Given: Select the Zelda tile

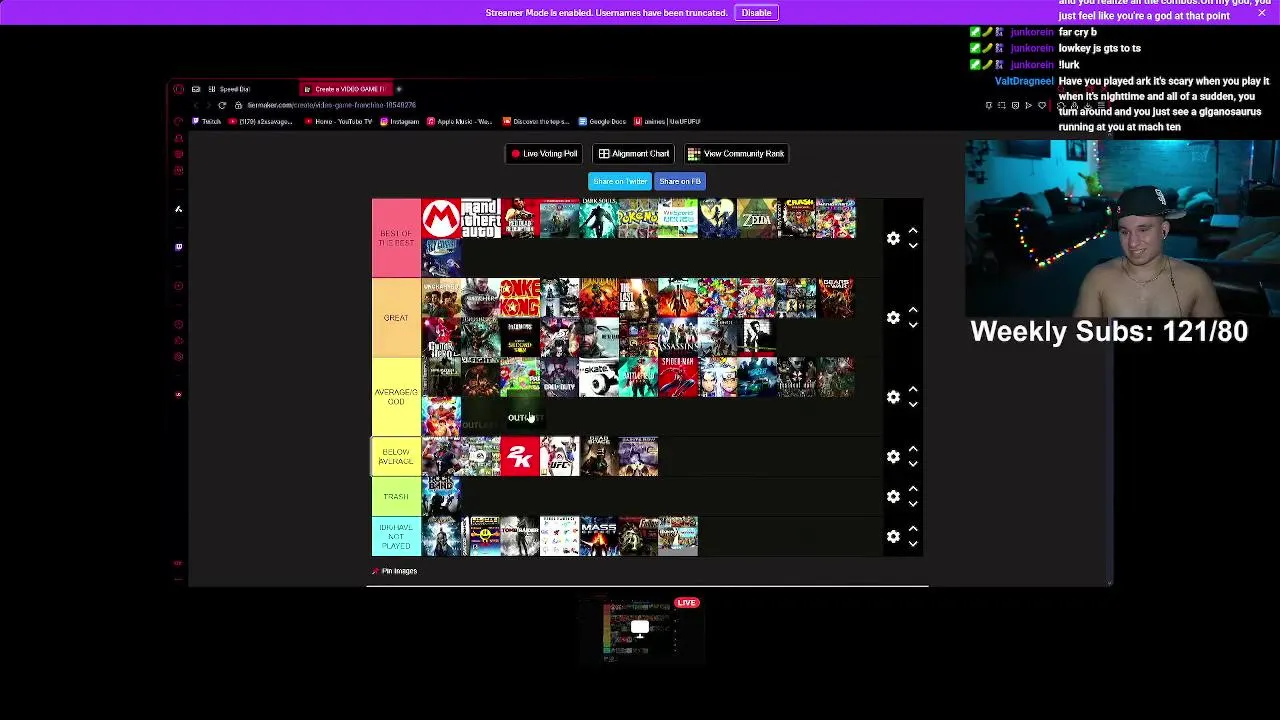Looking at the screenshot, I should pyautogui.click(x=757, y=219).
